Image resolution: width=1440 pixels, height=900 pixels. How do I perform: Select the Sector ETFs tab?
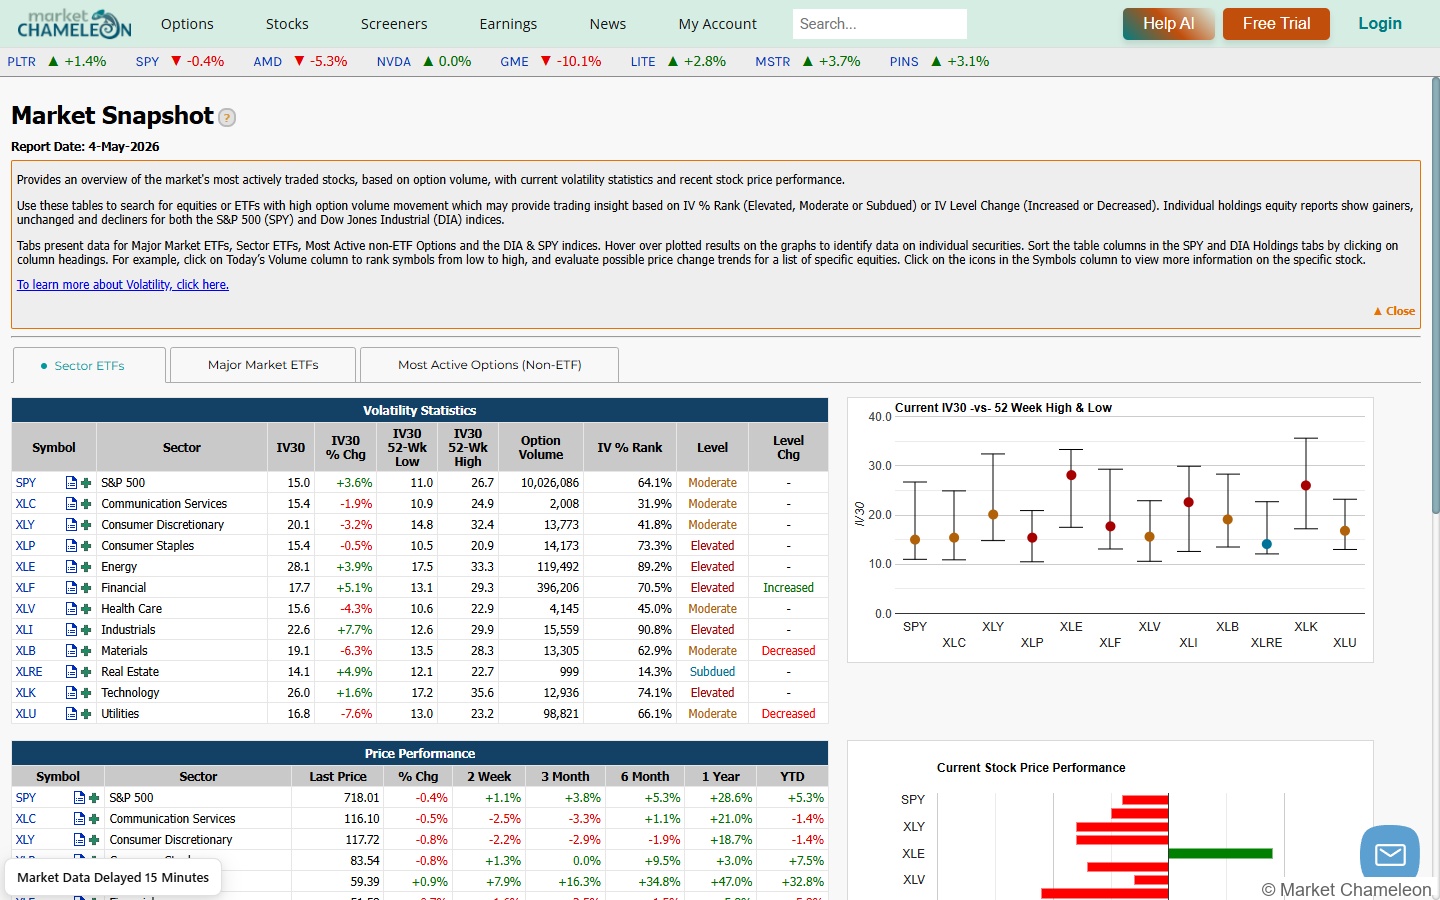pyautogui.click(x=89, y=366)
